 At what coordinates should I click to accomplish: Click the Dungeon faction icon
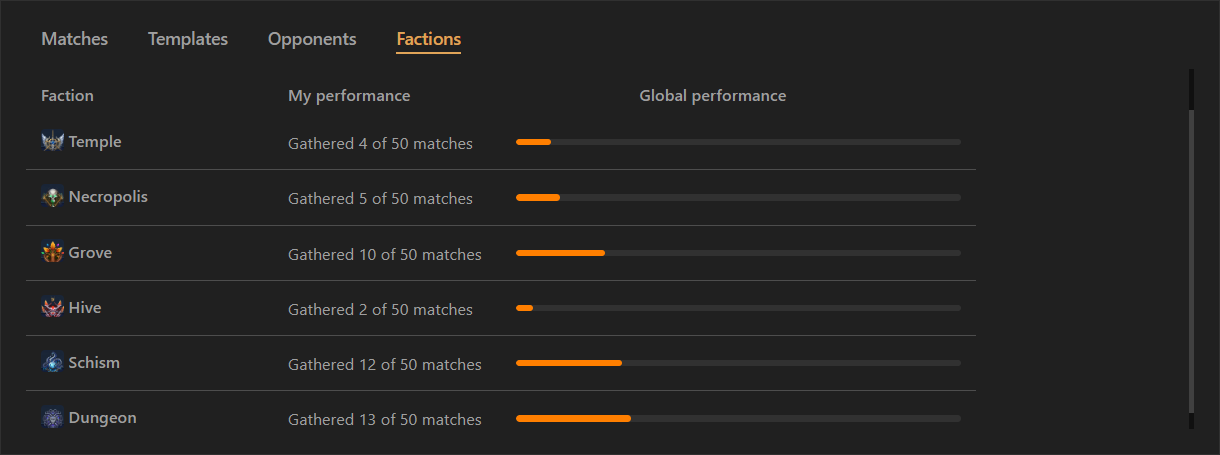[x=52, y=418]
